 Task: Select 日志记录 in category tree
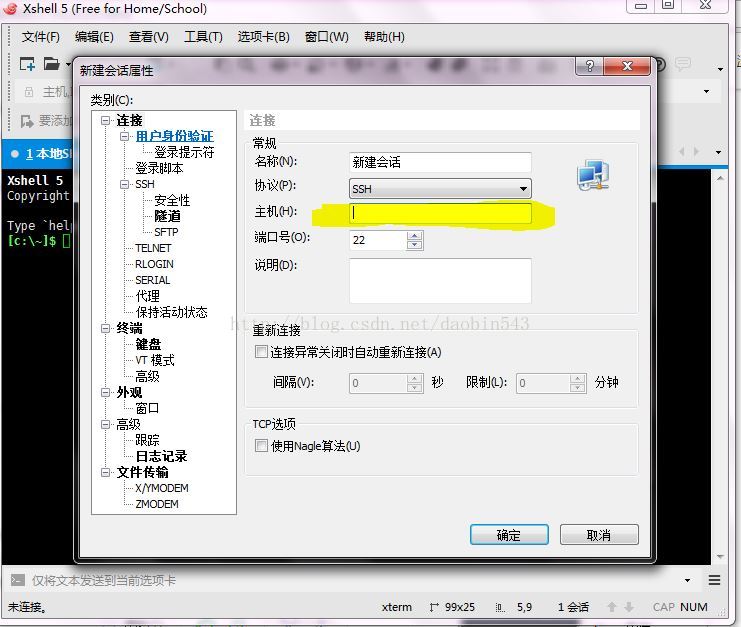click(161, 456)
